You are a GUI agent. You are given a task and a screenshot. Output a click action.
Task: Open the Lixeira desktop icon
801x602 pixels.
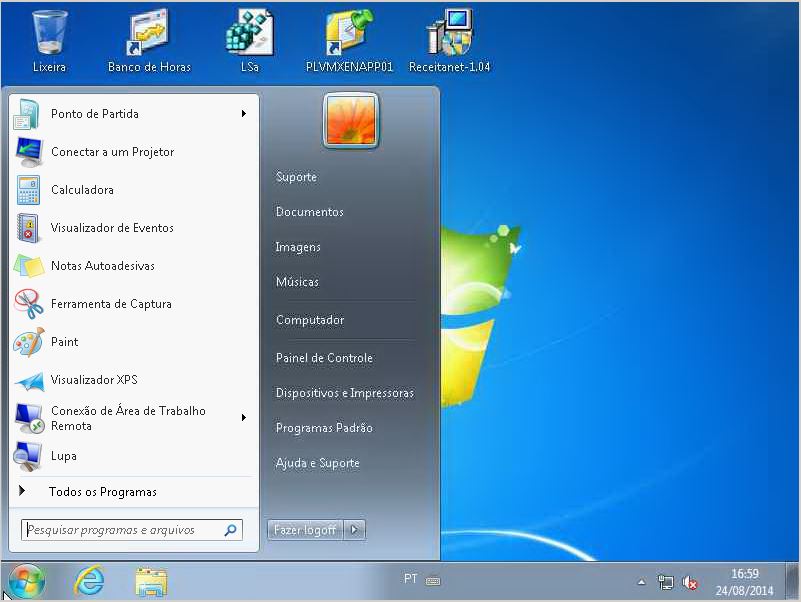49,40
